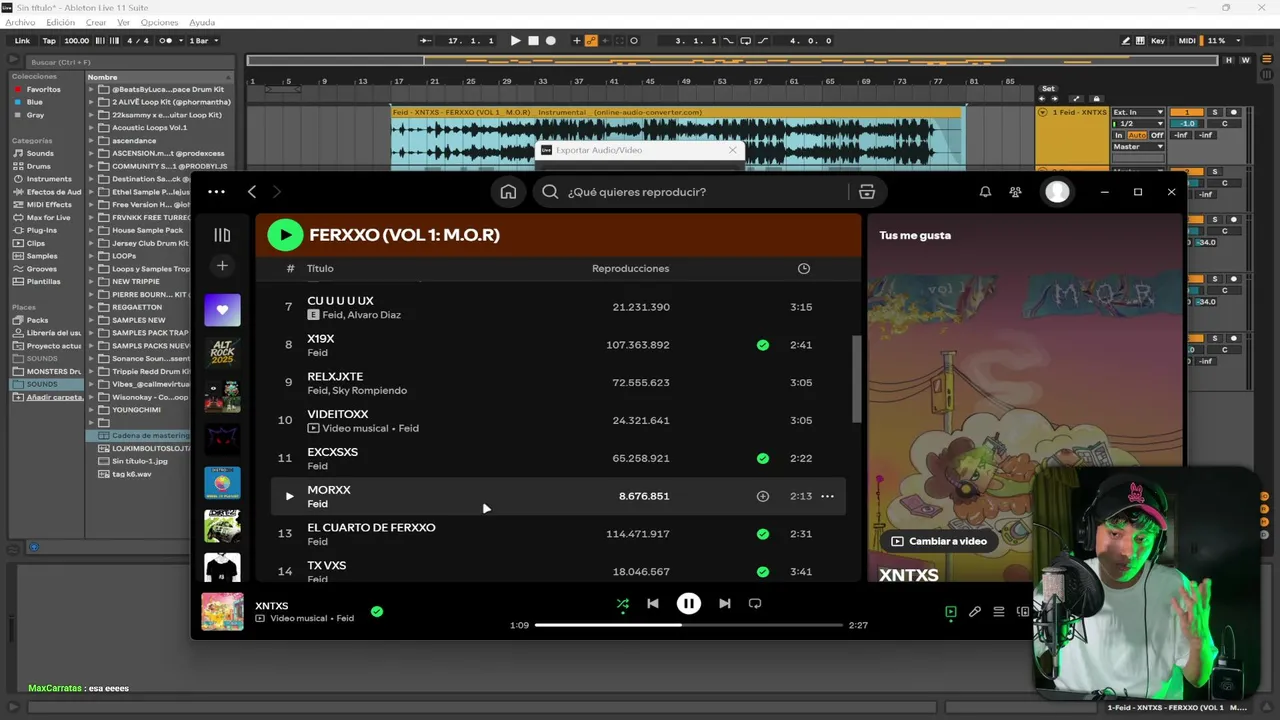The width and height of the screenshot is (1280, 720).
Task: Select Favoritos red collection
Action: click(x=43, y=89)
